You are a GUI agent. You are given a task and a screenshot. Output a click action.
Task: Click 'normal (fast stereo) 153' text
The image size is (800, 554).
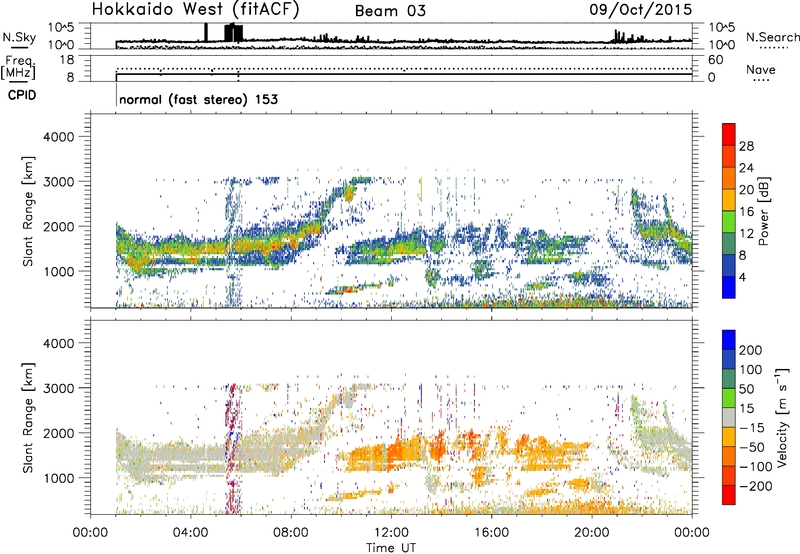point(198,99)
